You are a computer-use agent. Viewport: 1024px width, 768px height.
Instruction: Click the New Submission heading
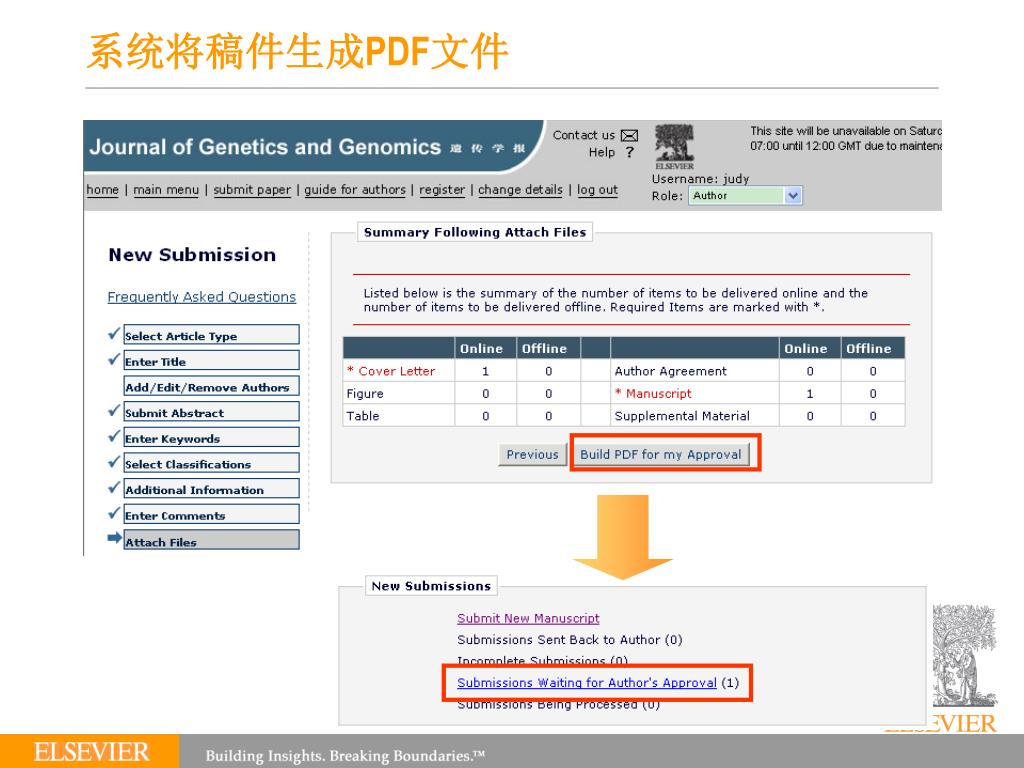click(x=192, y=255)
